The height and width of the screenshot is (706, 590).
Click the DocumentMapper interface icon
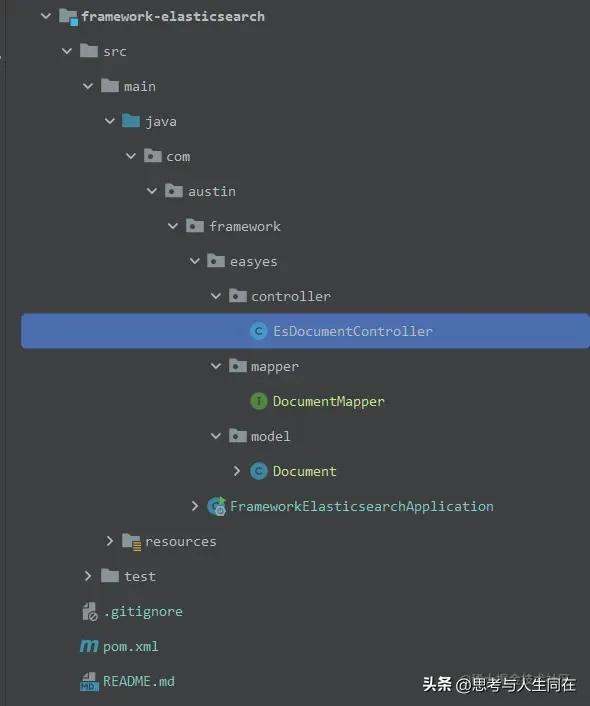259,401
